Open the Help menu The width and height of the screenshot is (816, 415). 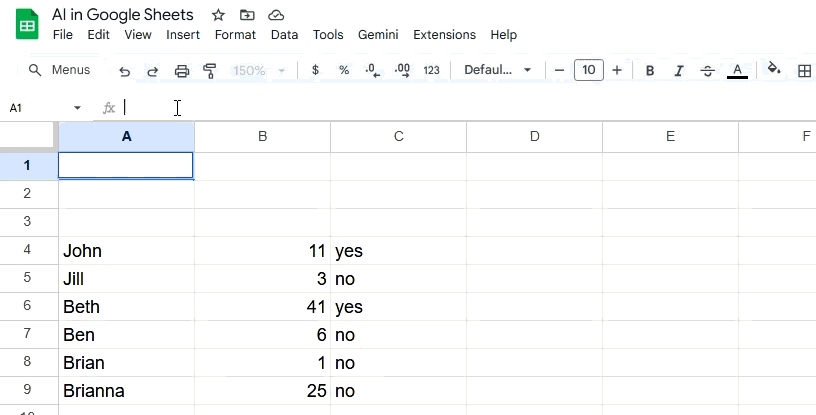coord(504,35)
